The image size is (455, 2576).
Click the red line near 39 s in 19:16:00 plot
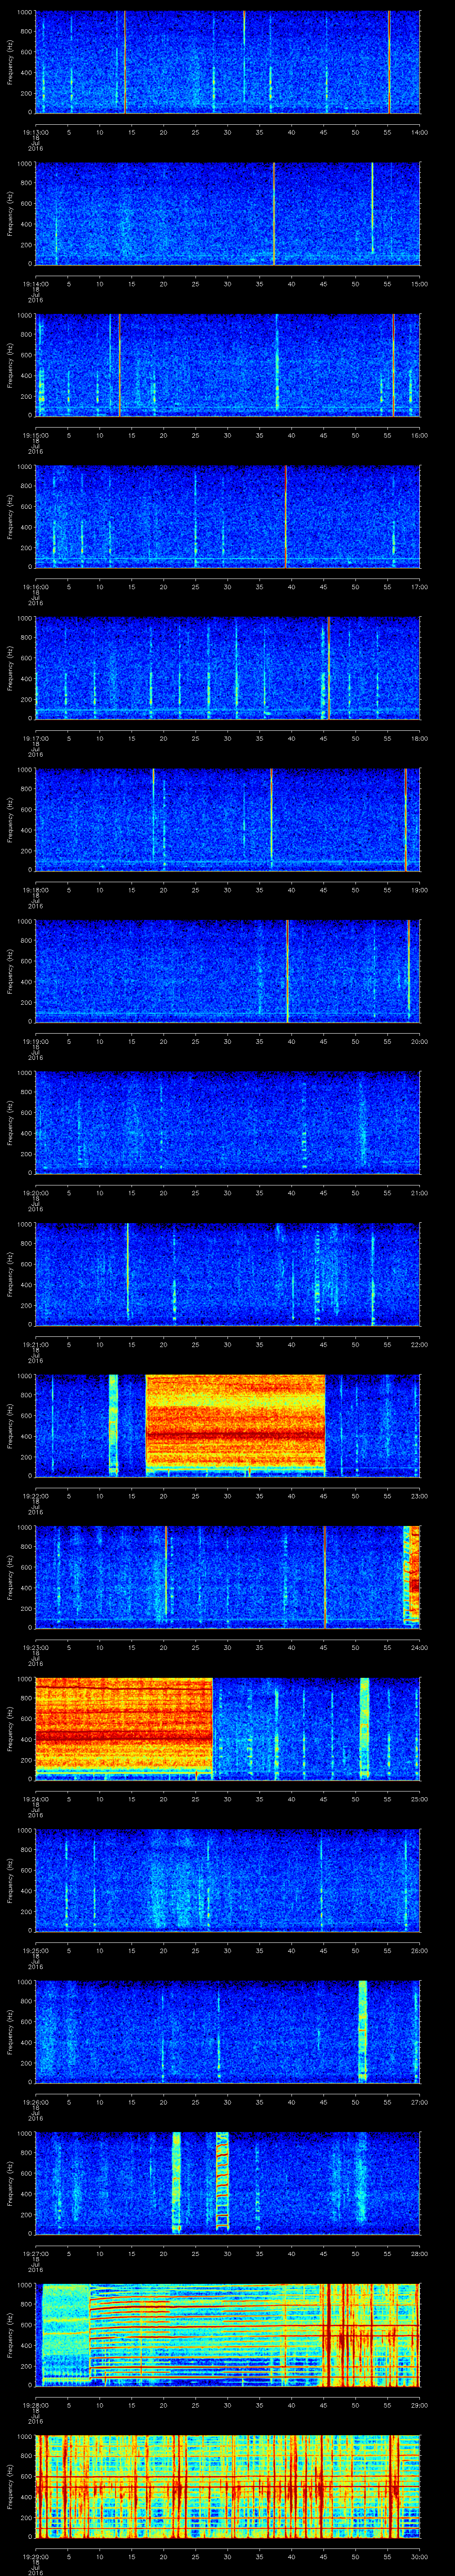tap(286, 517)
